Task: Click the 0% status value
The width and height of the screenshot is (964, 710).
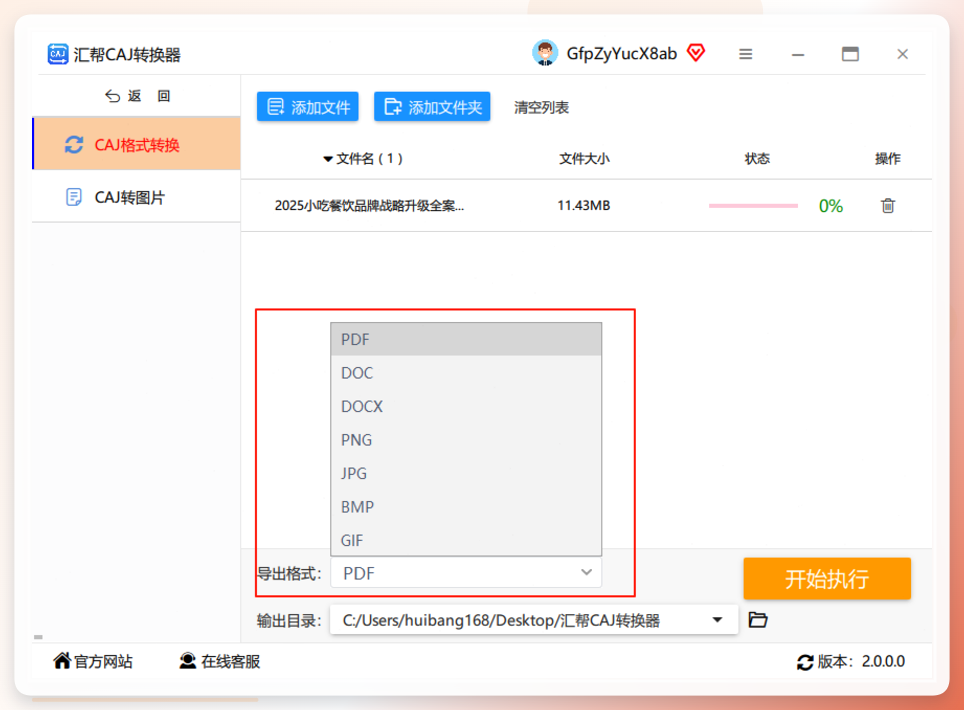Action: pos(831,206)
